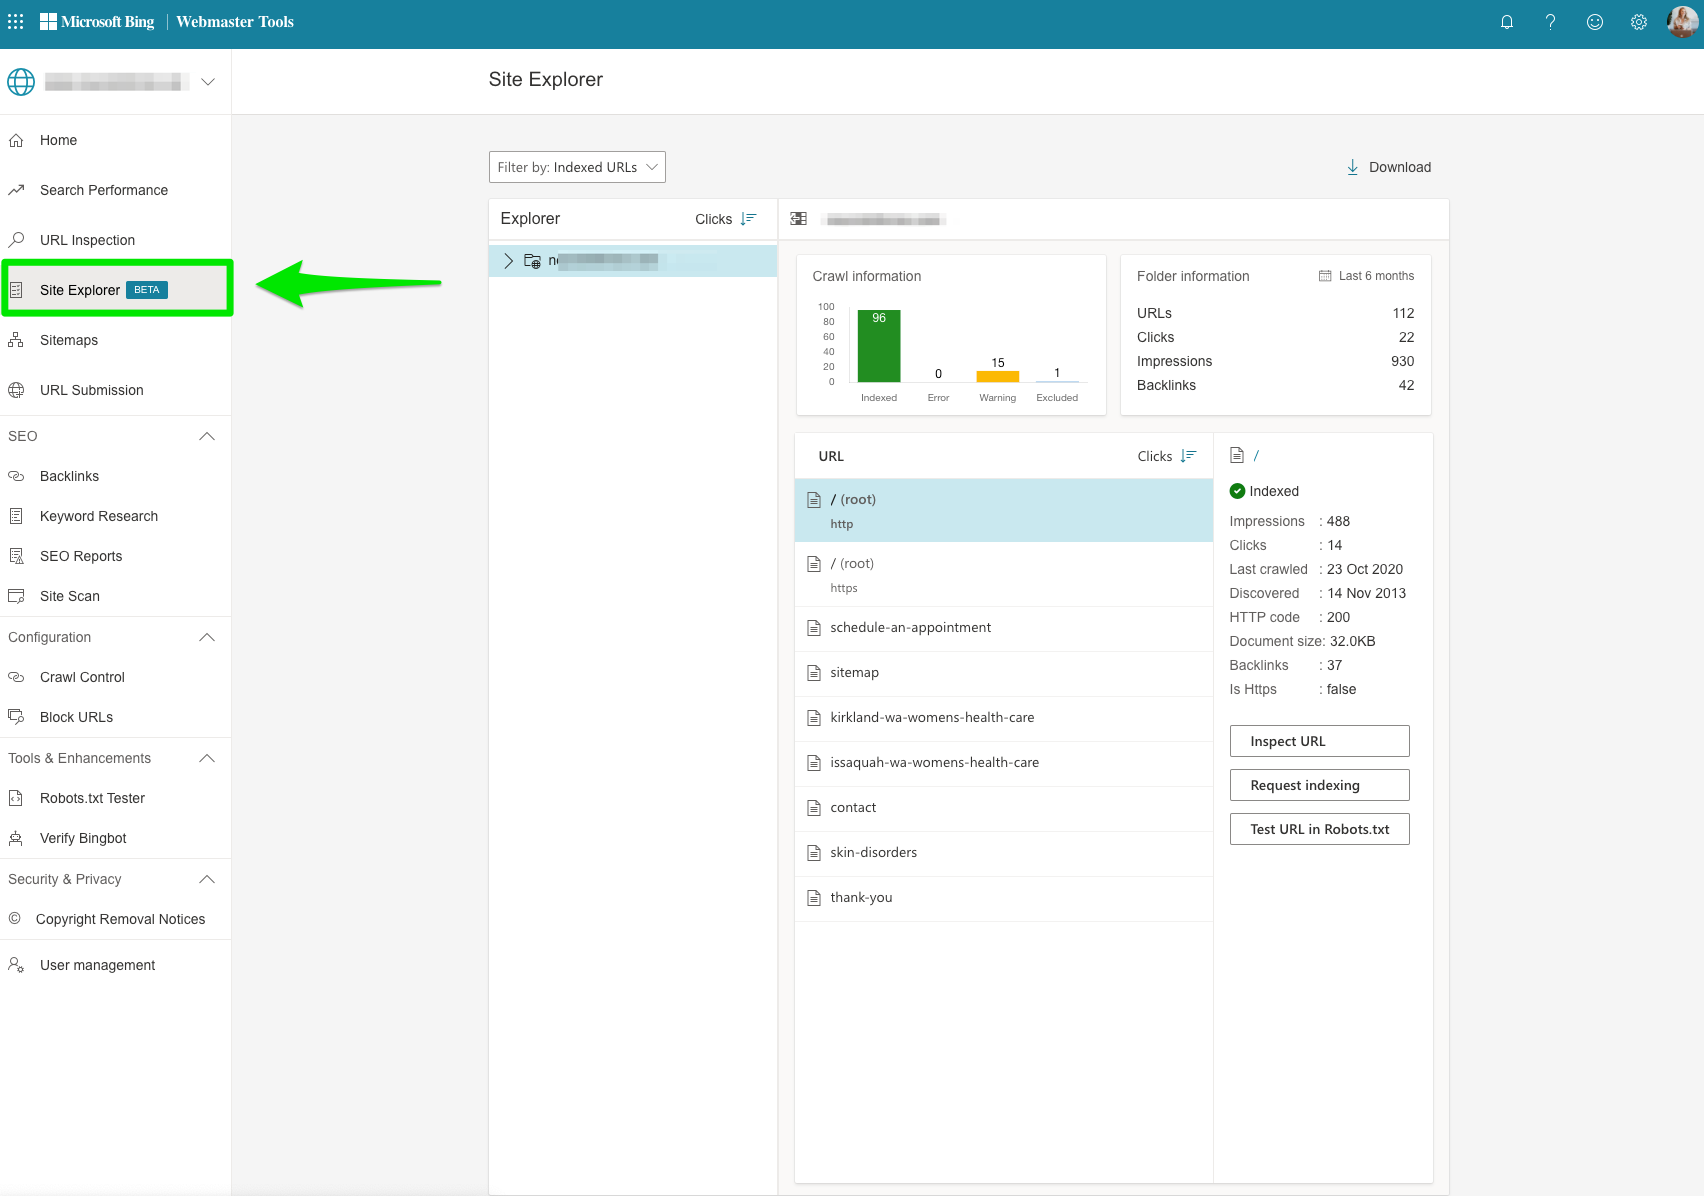Open Keyword Research
1704x1196 pixels.
coord(98,516)
